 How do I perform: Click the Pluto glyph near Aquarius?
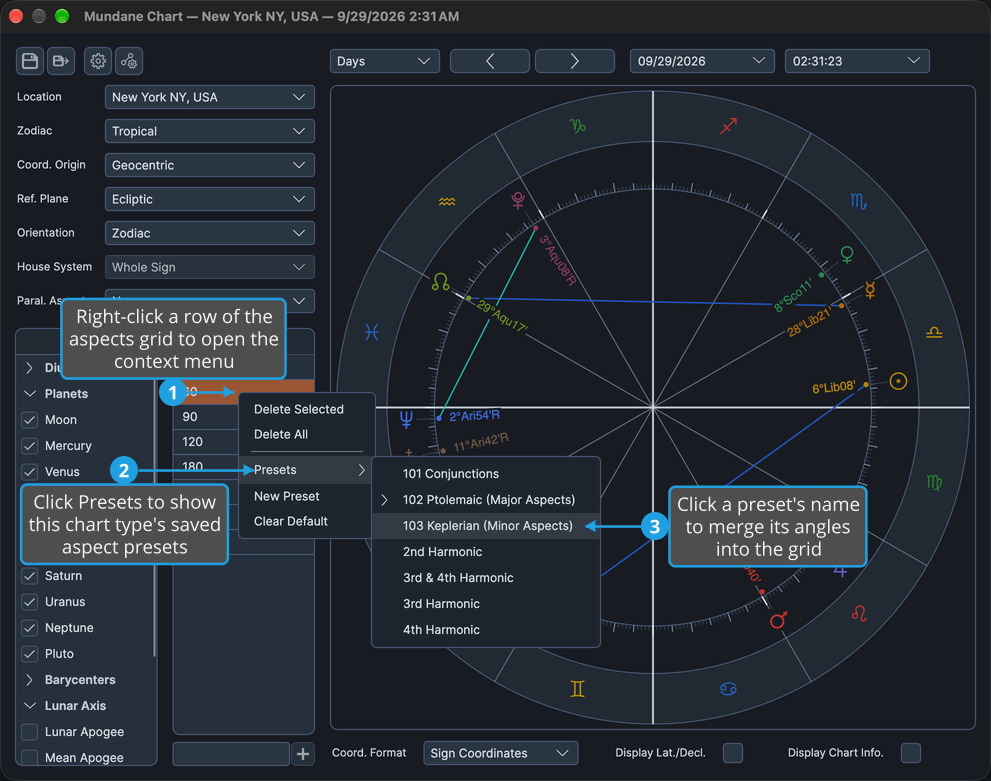coord(518,200)
